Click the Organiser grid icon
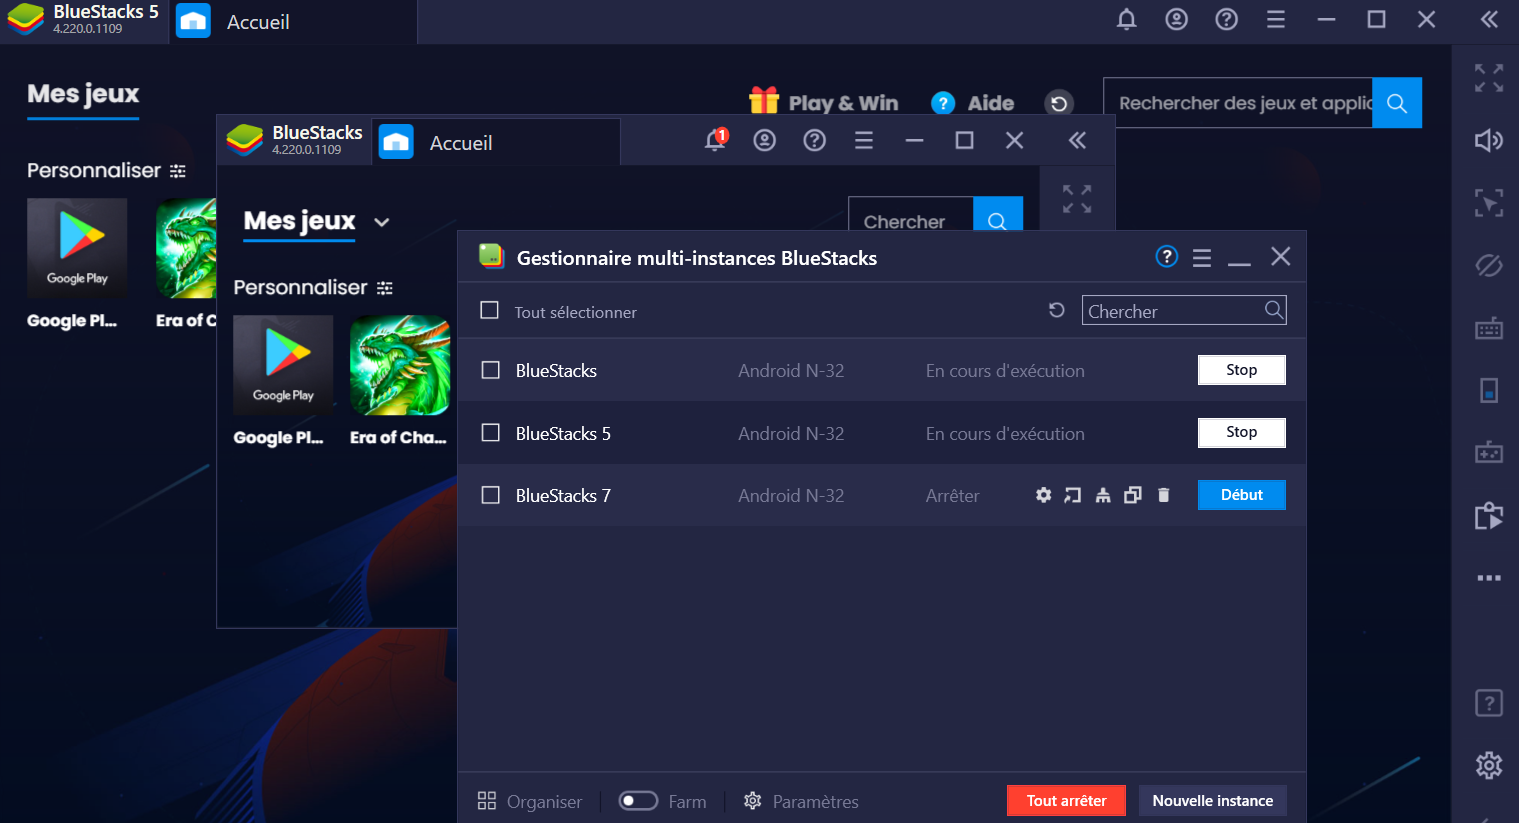This screenshot has height=823, width=1519. [x=487, y=800]
